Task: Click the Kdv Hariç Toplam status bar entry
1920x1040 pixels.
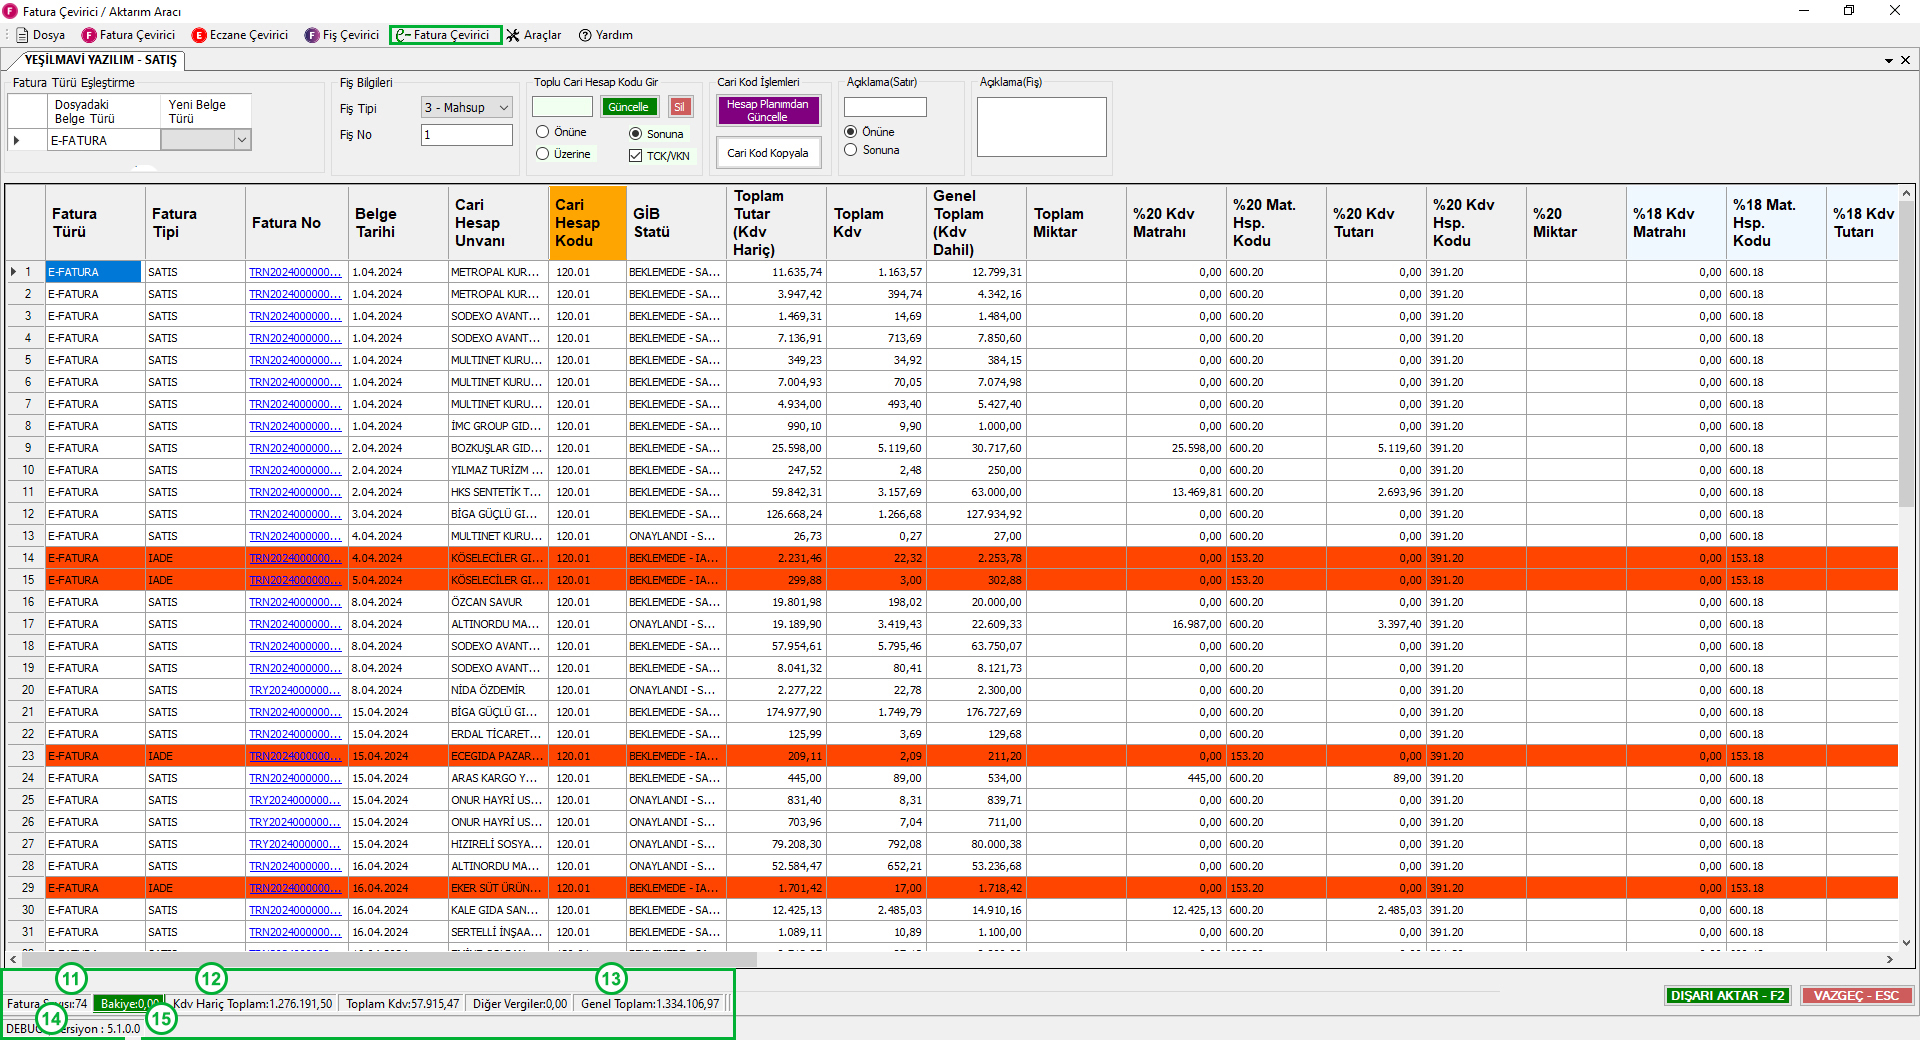Action: coord(252,1004)
